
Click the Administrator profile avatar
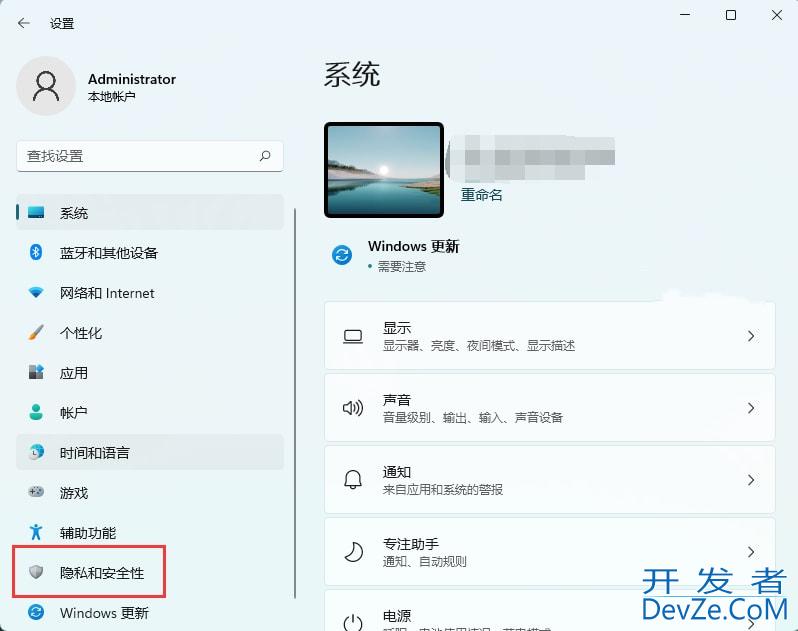click(46, 85)
